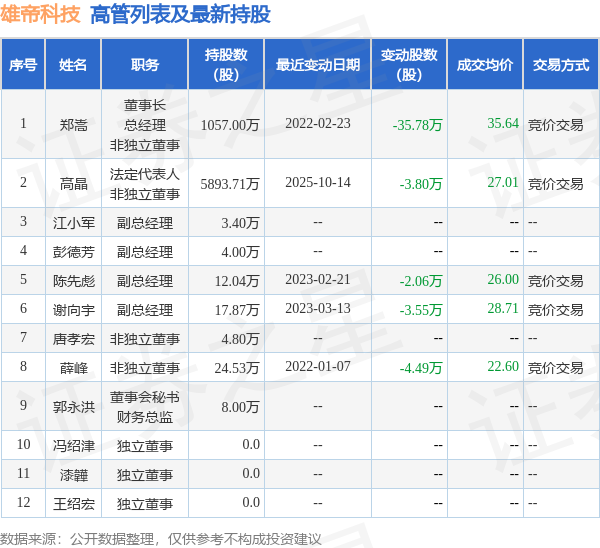Select the name 彭德芳
Viewport: 600px width, 548px height.
point(73,252)
